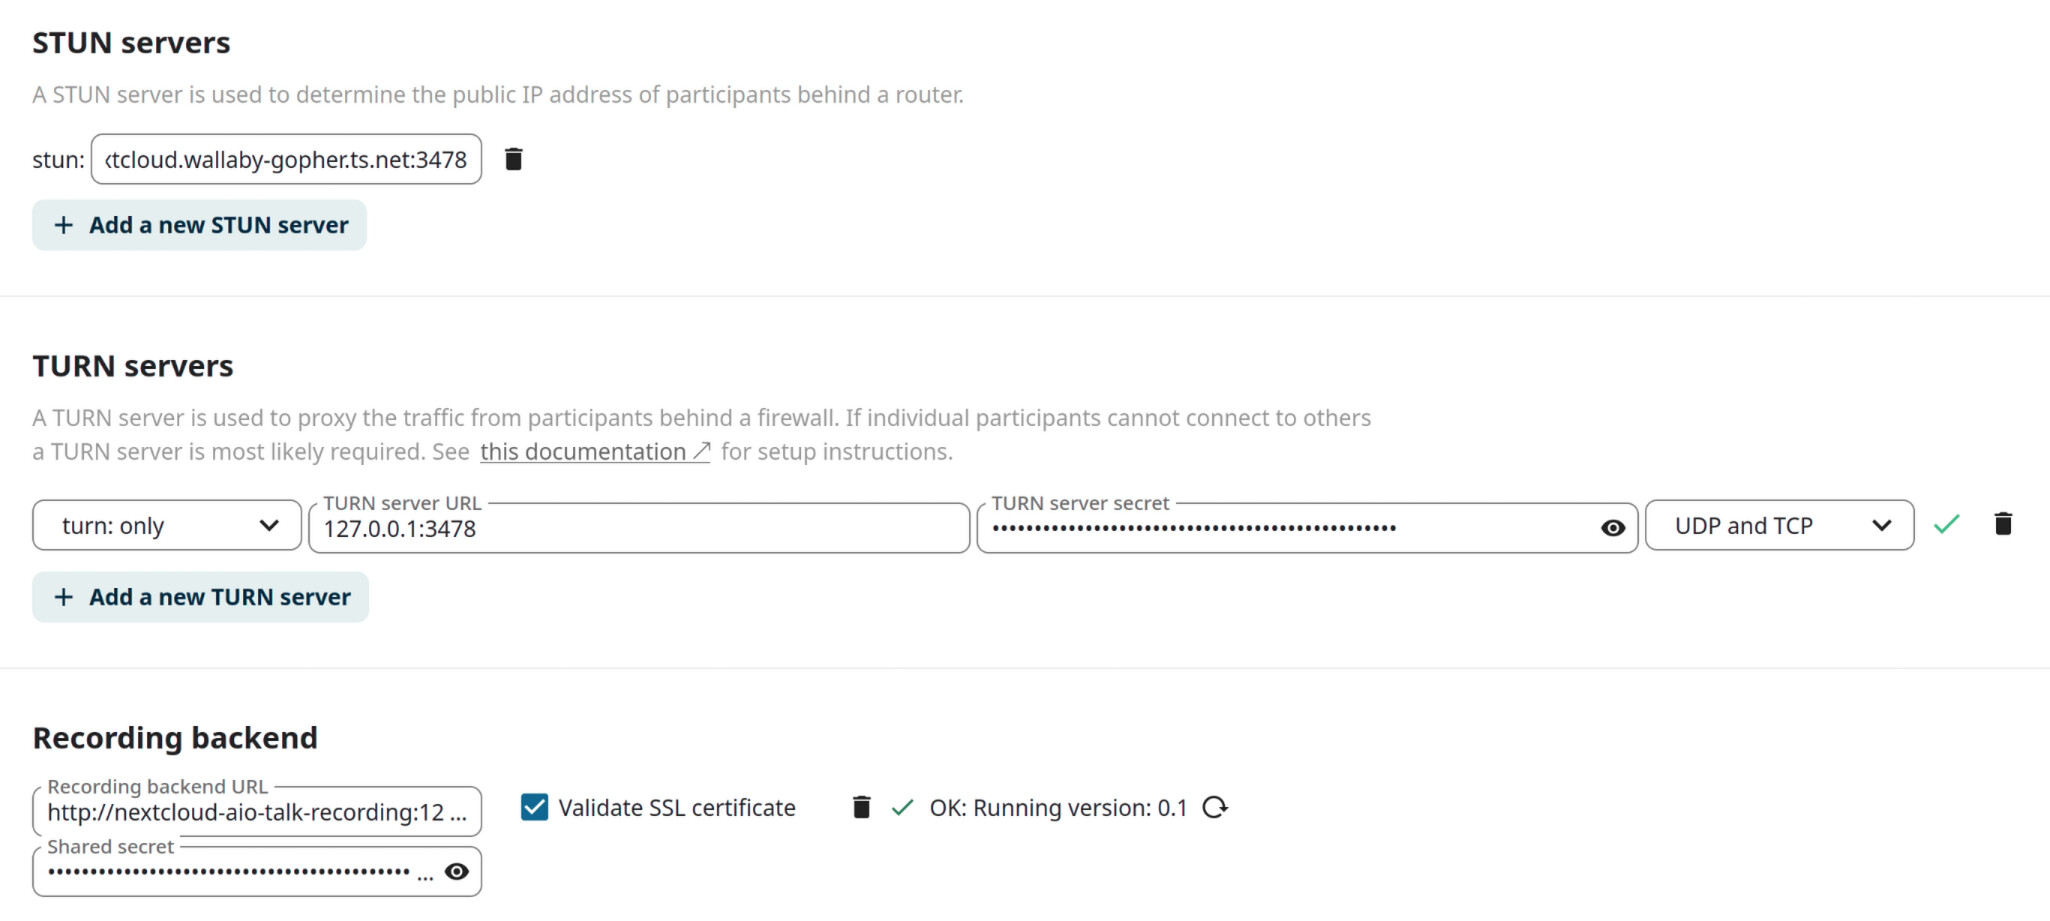This screenshot has width=2050, height=921.
Task: Click the green TURN server test checkmark
Action: (x=1946, y=524)
